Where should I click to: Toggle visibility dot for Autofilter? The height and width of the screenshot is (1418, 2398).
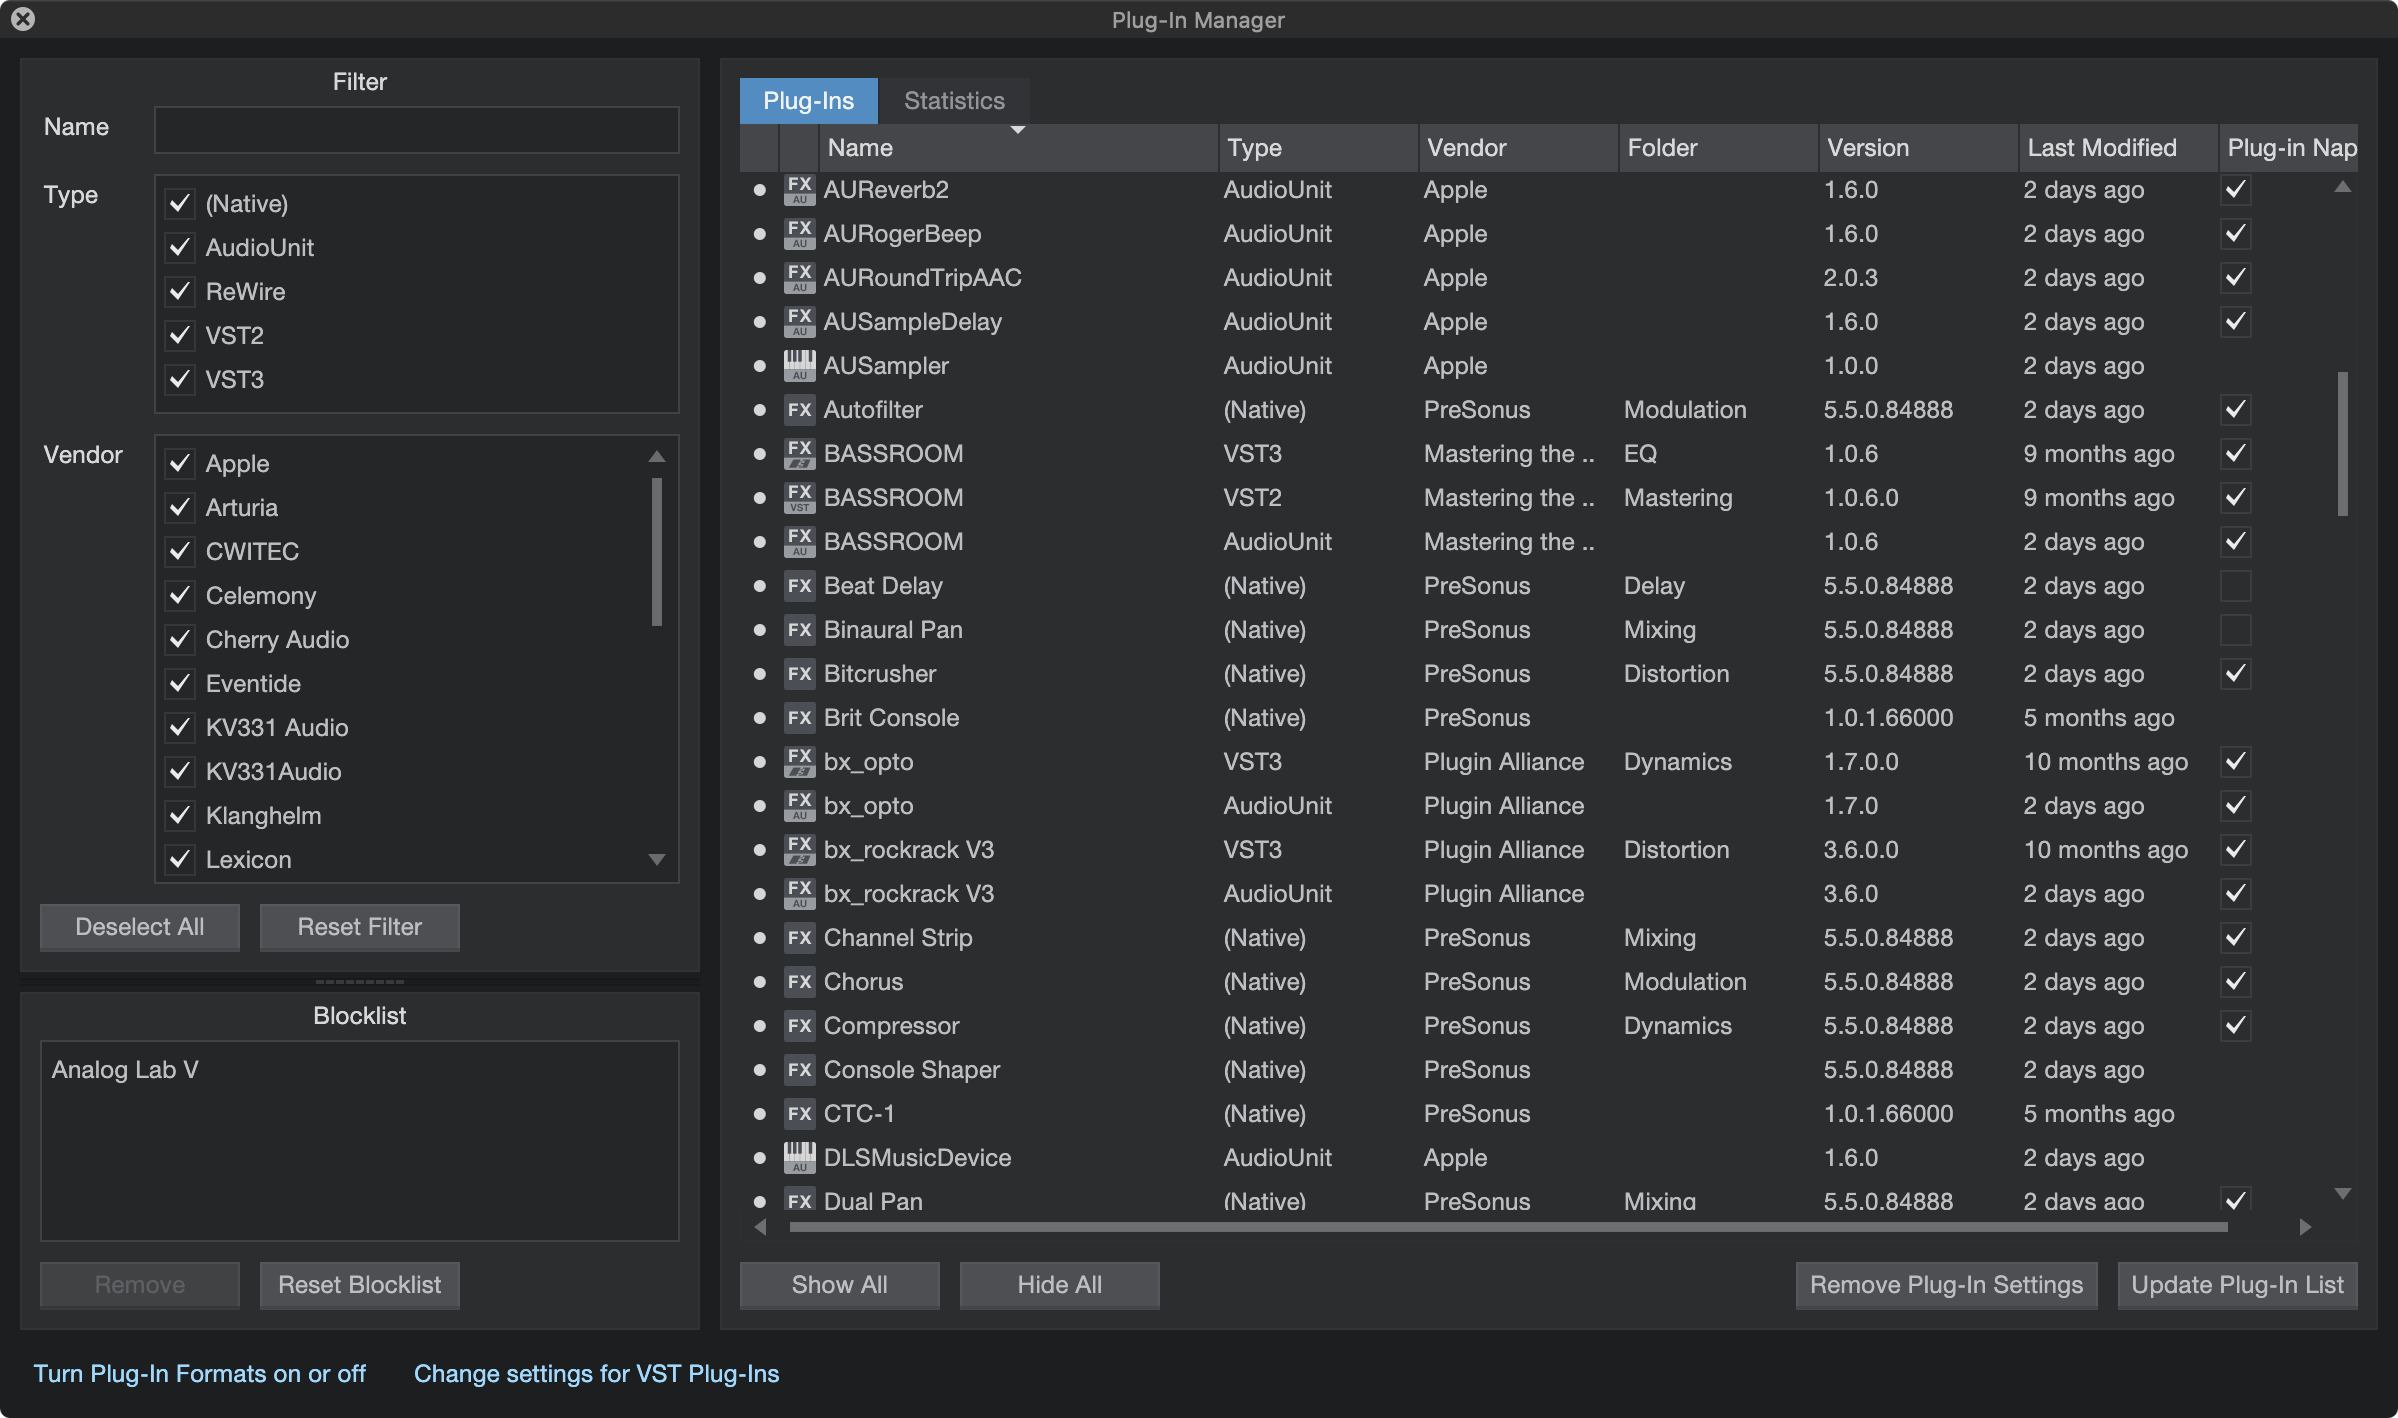point(760,410)
